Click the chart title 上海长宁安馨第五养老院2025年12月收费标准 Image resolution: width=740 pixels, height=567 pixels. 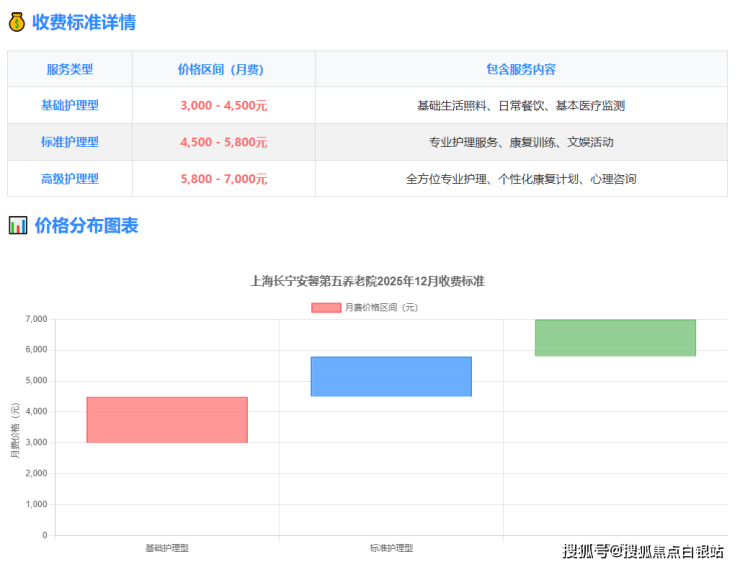coord(367,281)
